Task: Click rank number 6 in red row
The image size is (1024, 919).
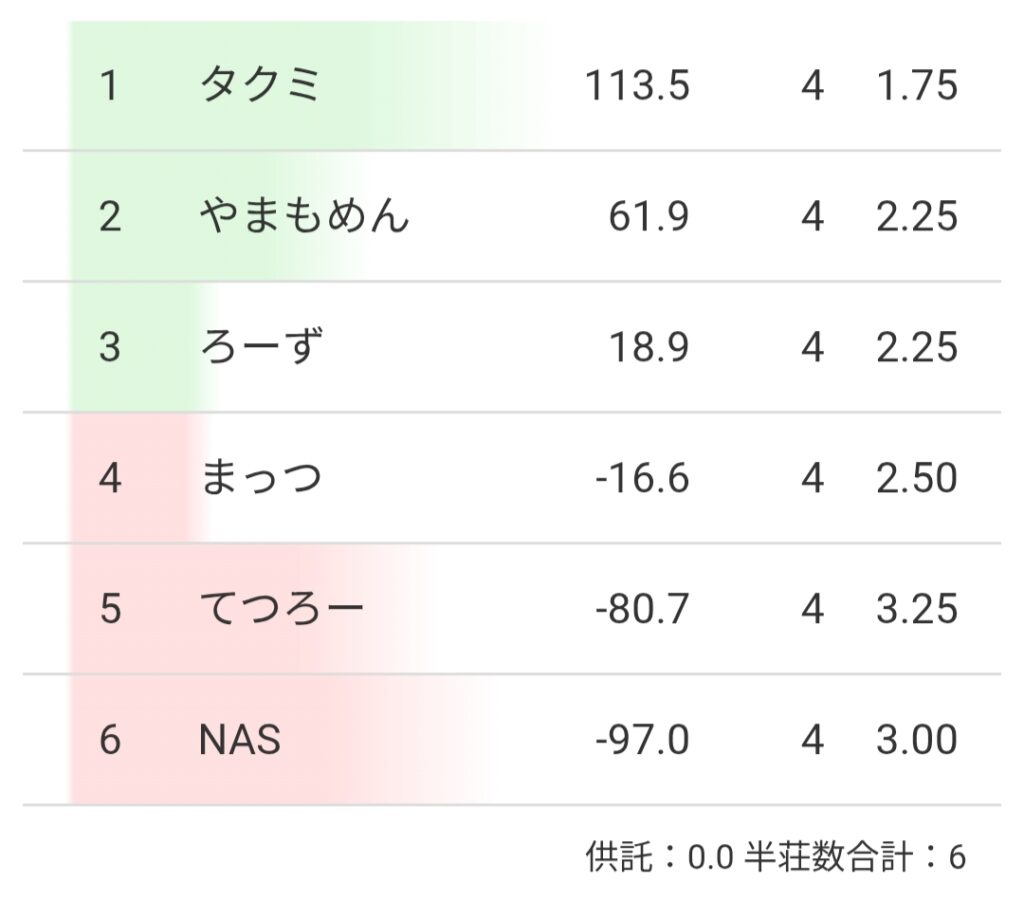Action: 110,740
